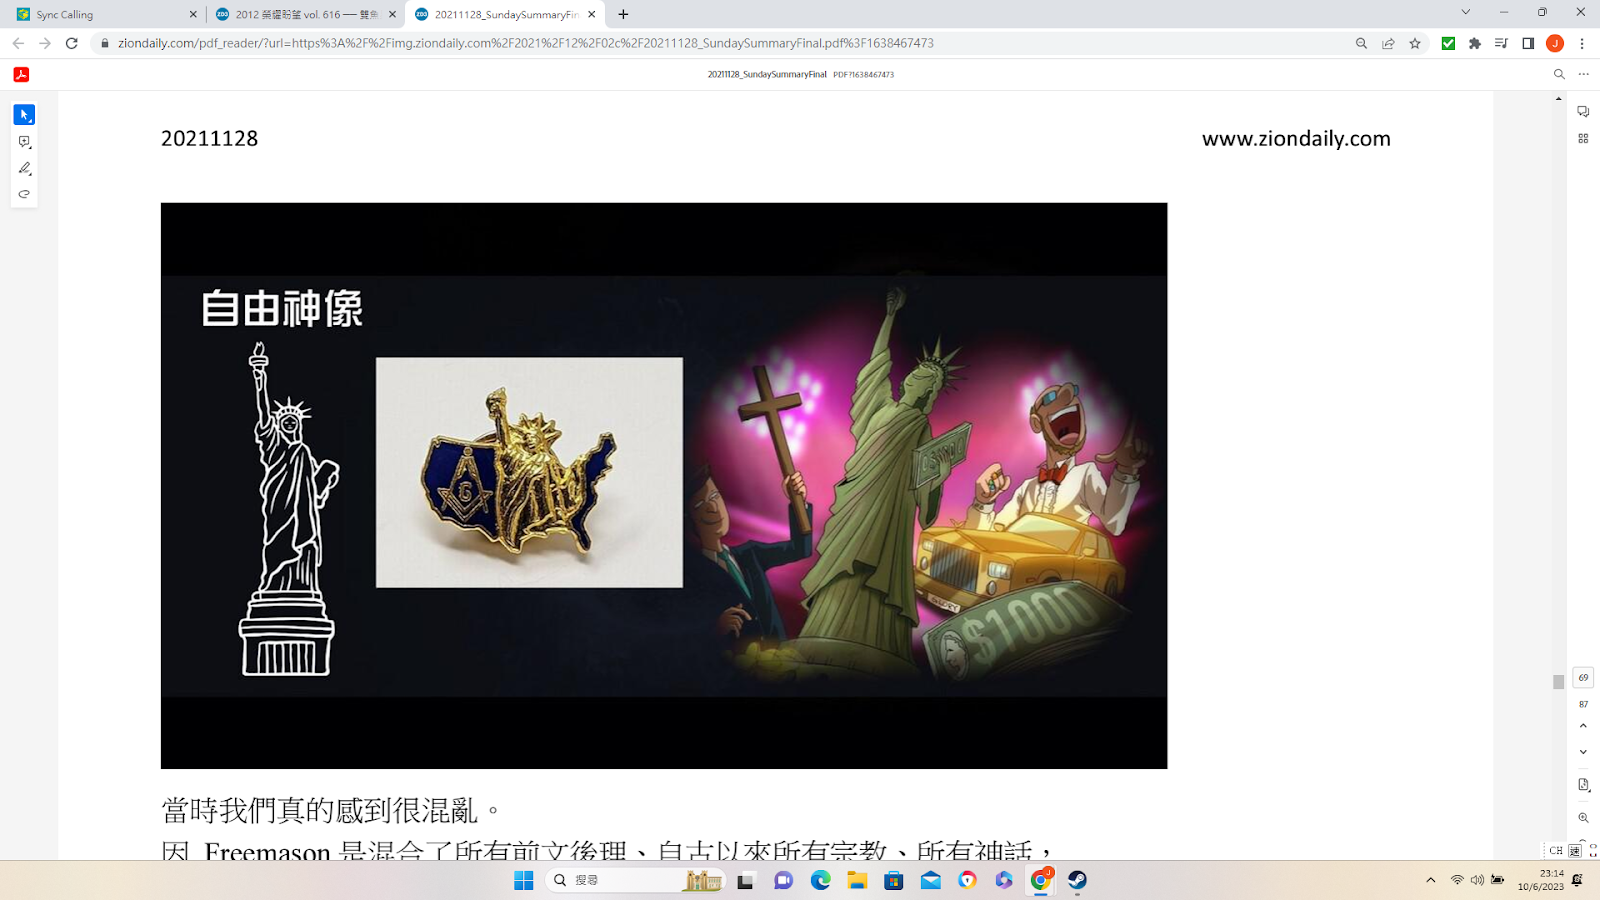Viewport: 1600px width, 900px height.
Task: Open the page fit view options
Action: coord(1583,785)
